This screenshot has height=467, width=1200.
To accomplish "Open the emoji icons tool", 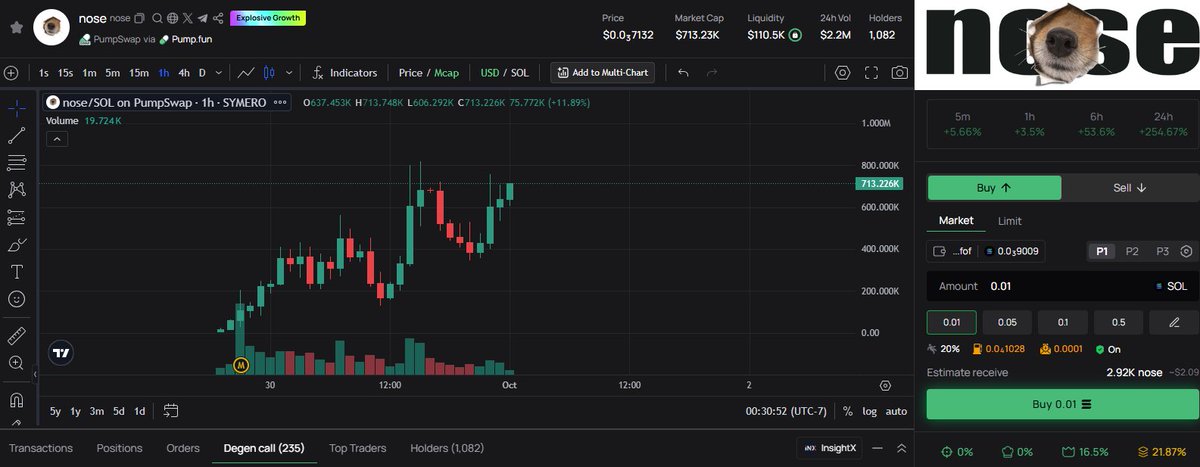I will (17, 299).
